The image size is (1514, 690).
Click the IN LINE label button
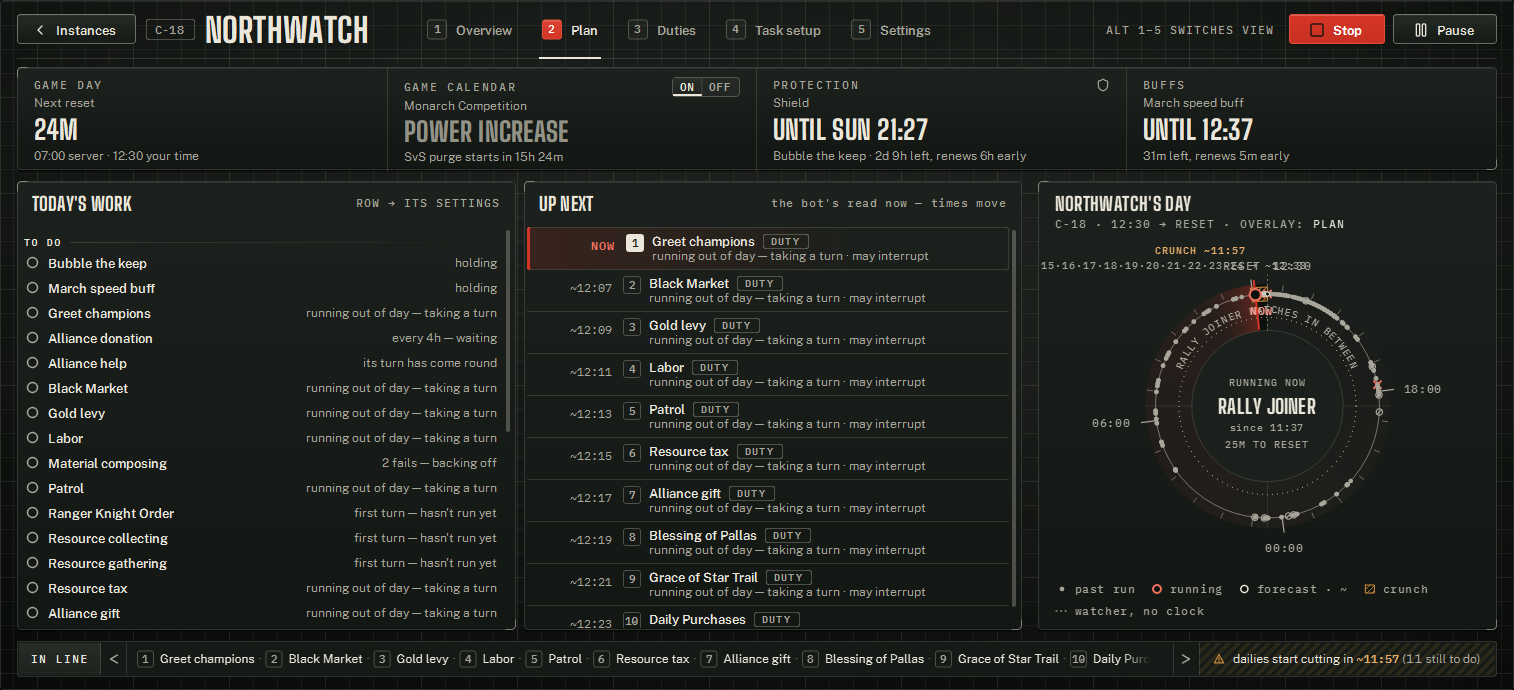(59, 659)
